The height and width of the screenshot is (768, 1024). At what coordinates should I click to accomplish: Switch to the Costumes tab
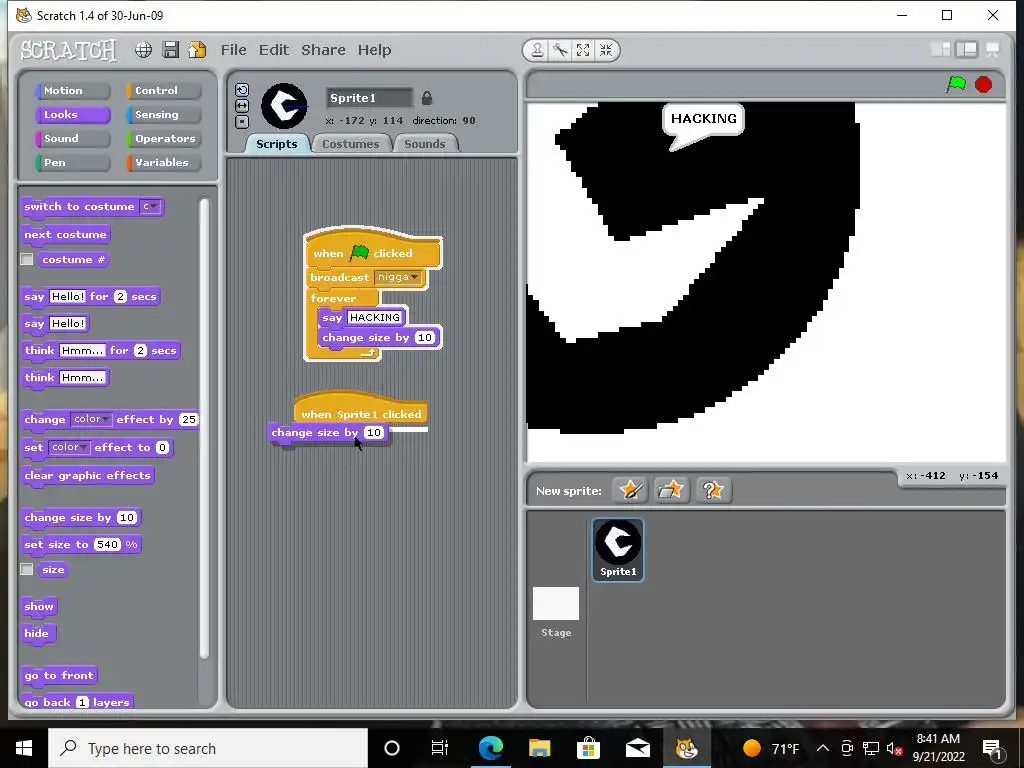click(351, 144)
